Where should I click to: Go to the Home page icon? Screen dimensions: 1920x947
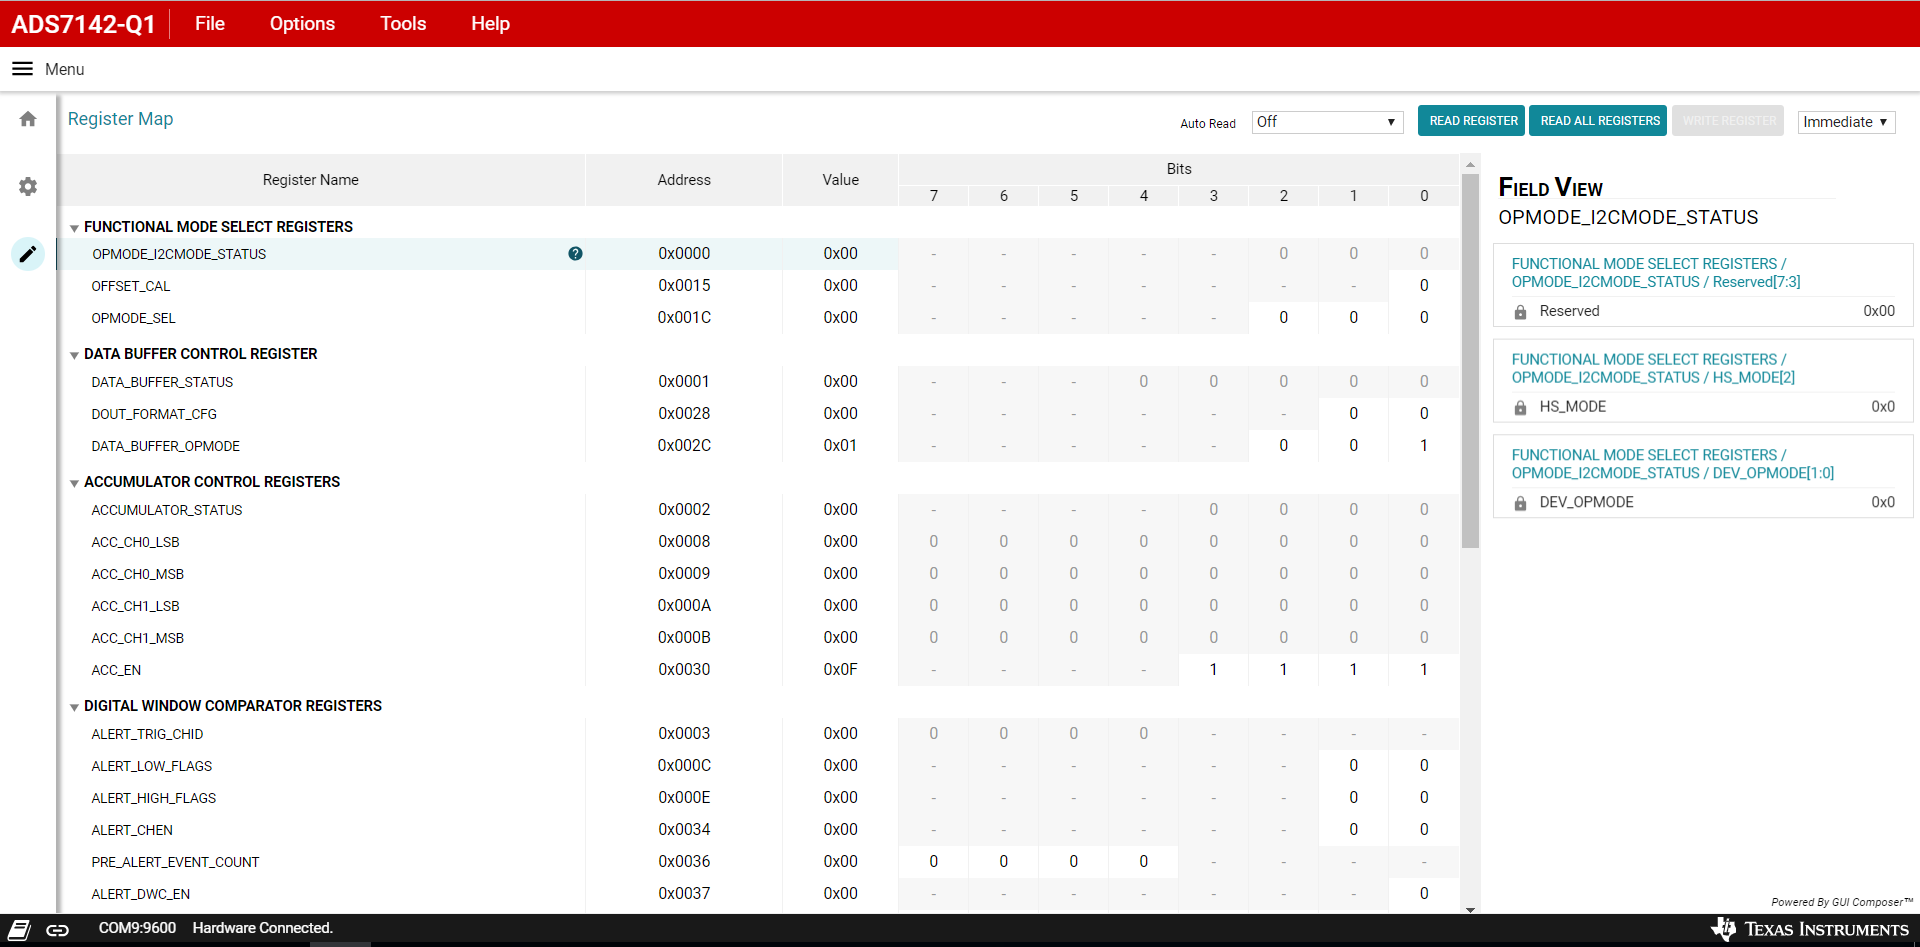coord(28,119)
